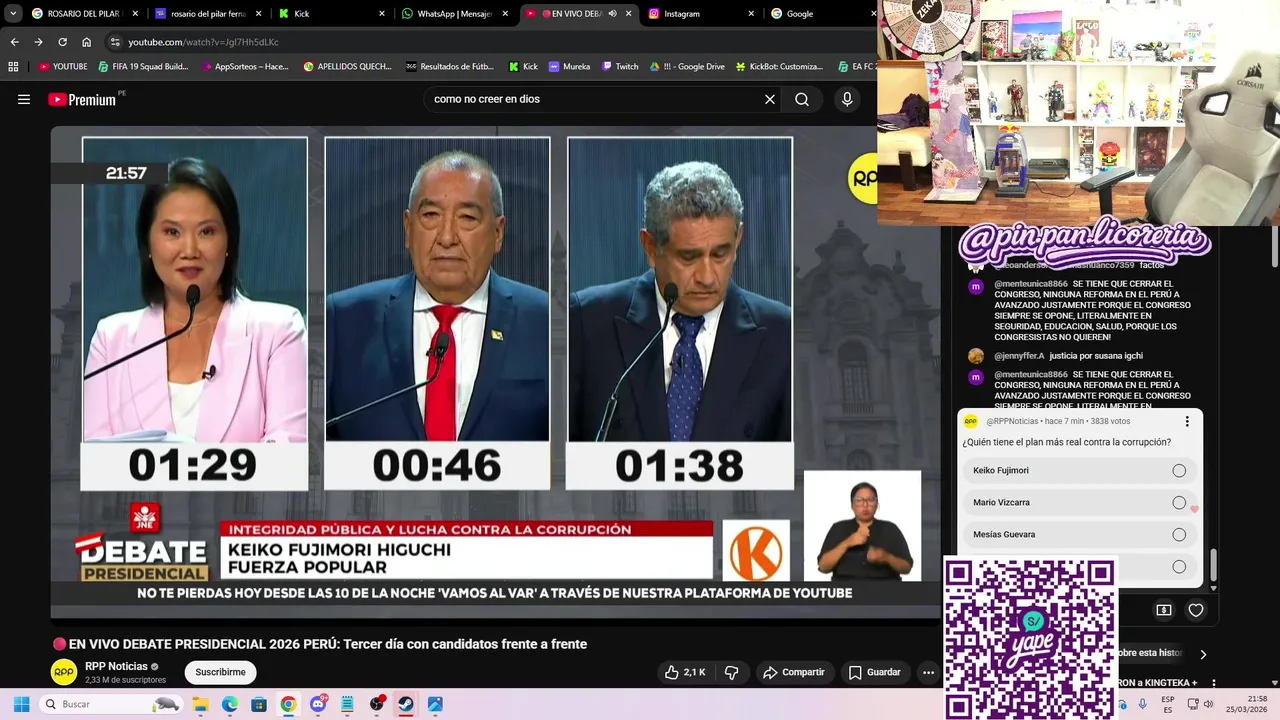Open ESP keyboard language switcher in tray
Screen dimensions: 1280x720
point(1167,704)
